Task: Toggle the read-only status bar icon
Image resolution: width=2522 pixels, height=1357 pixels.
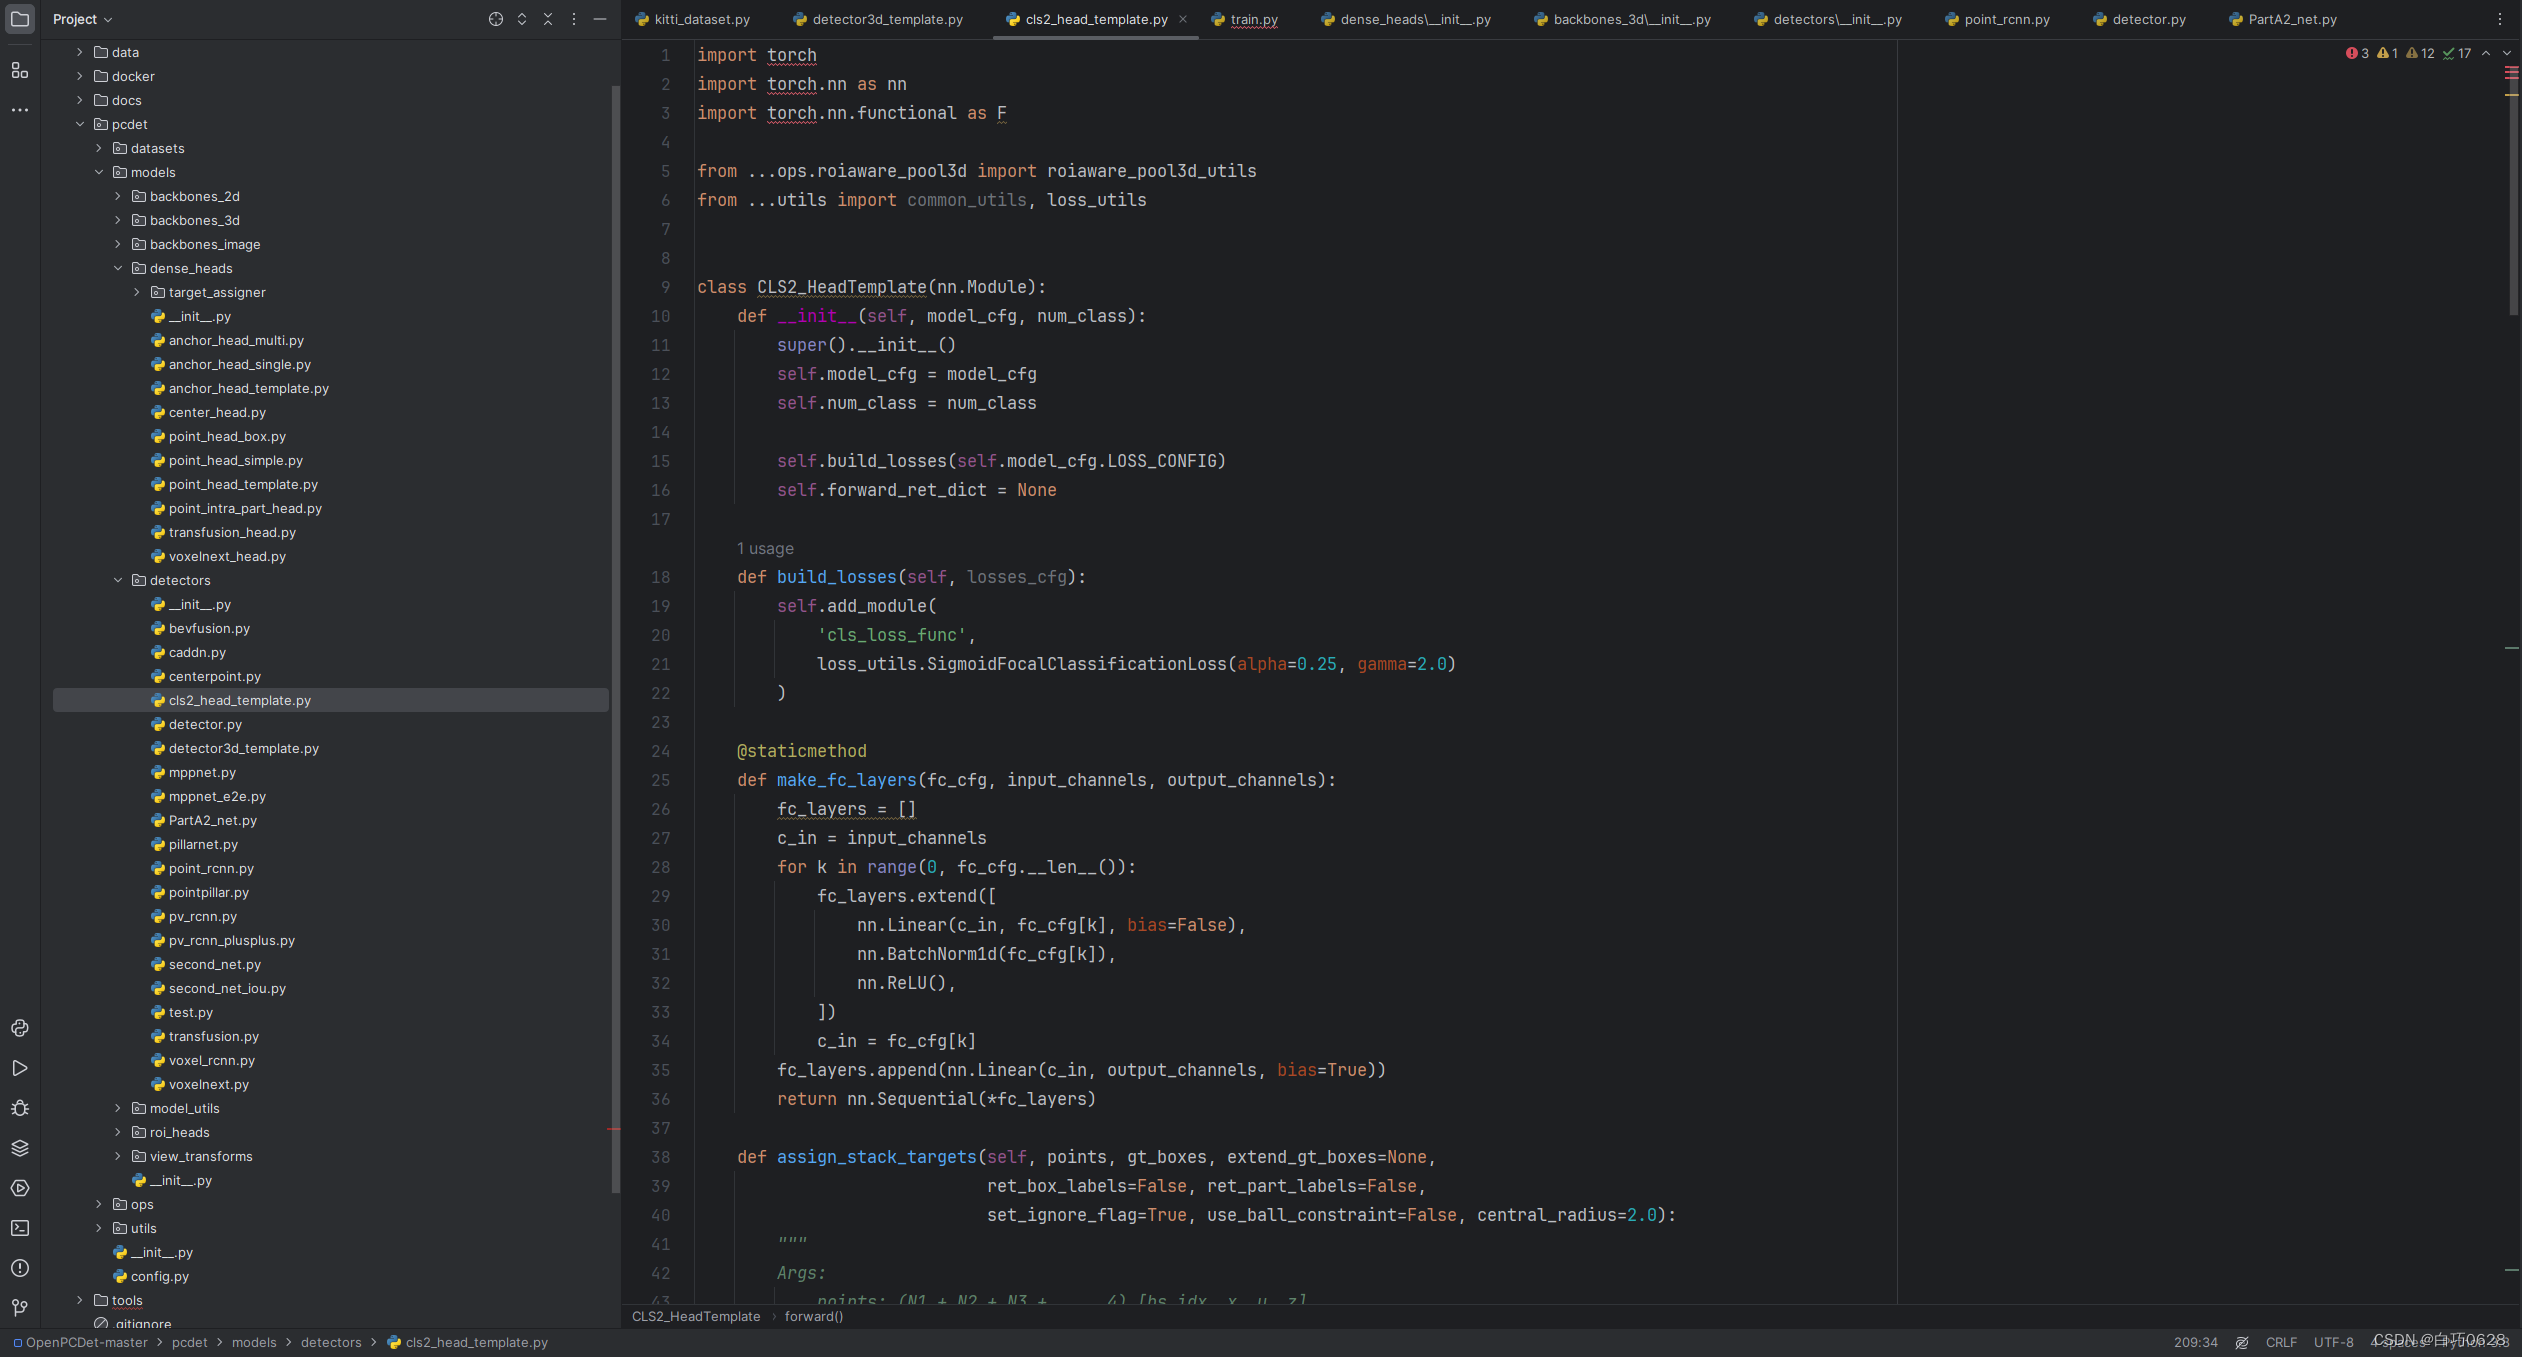Action: 2242,1342
